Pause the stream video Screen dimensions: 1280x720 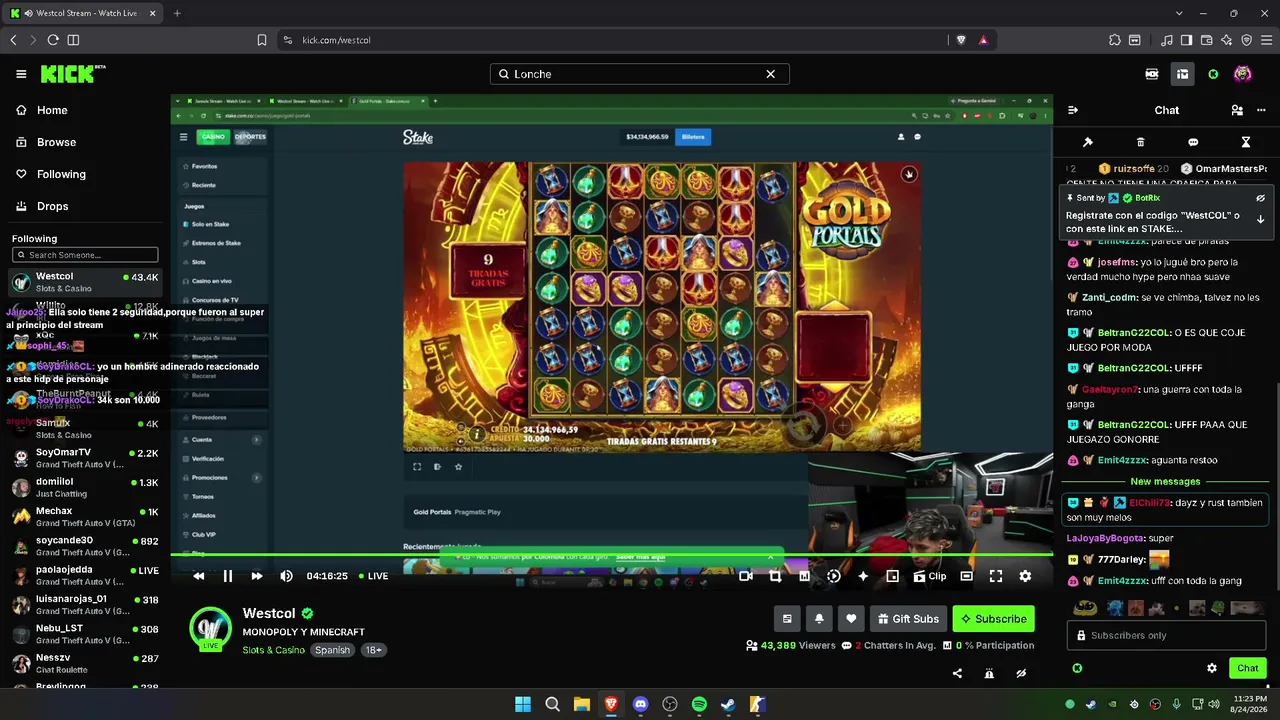[x=228, y=576]
